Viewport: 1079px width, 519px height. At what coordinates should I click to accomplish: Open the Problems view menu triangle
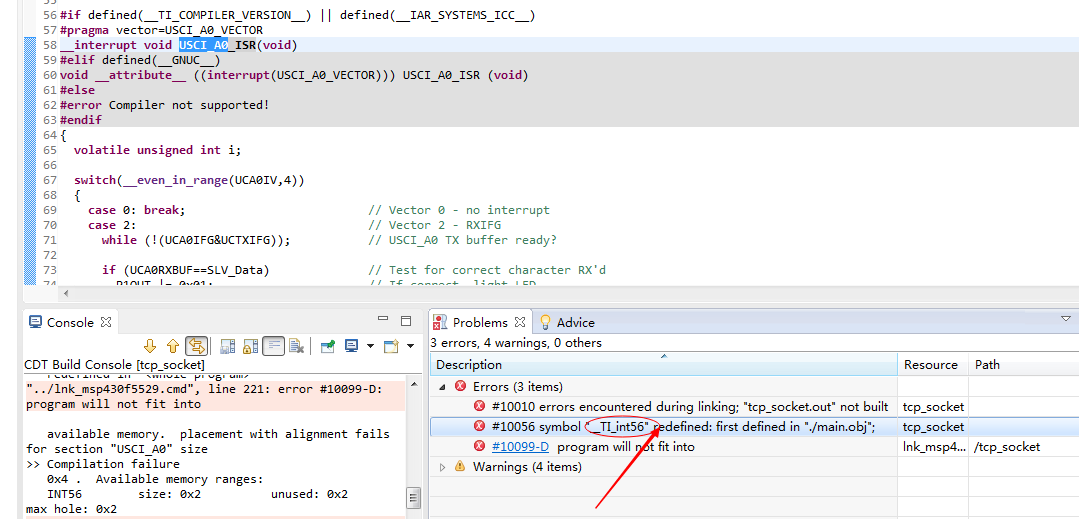(1066, 319)
